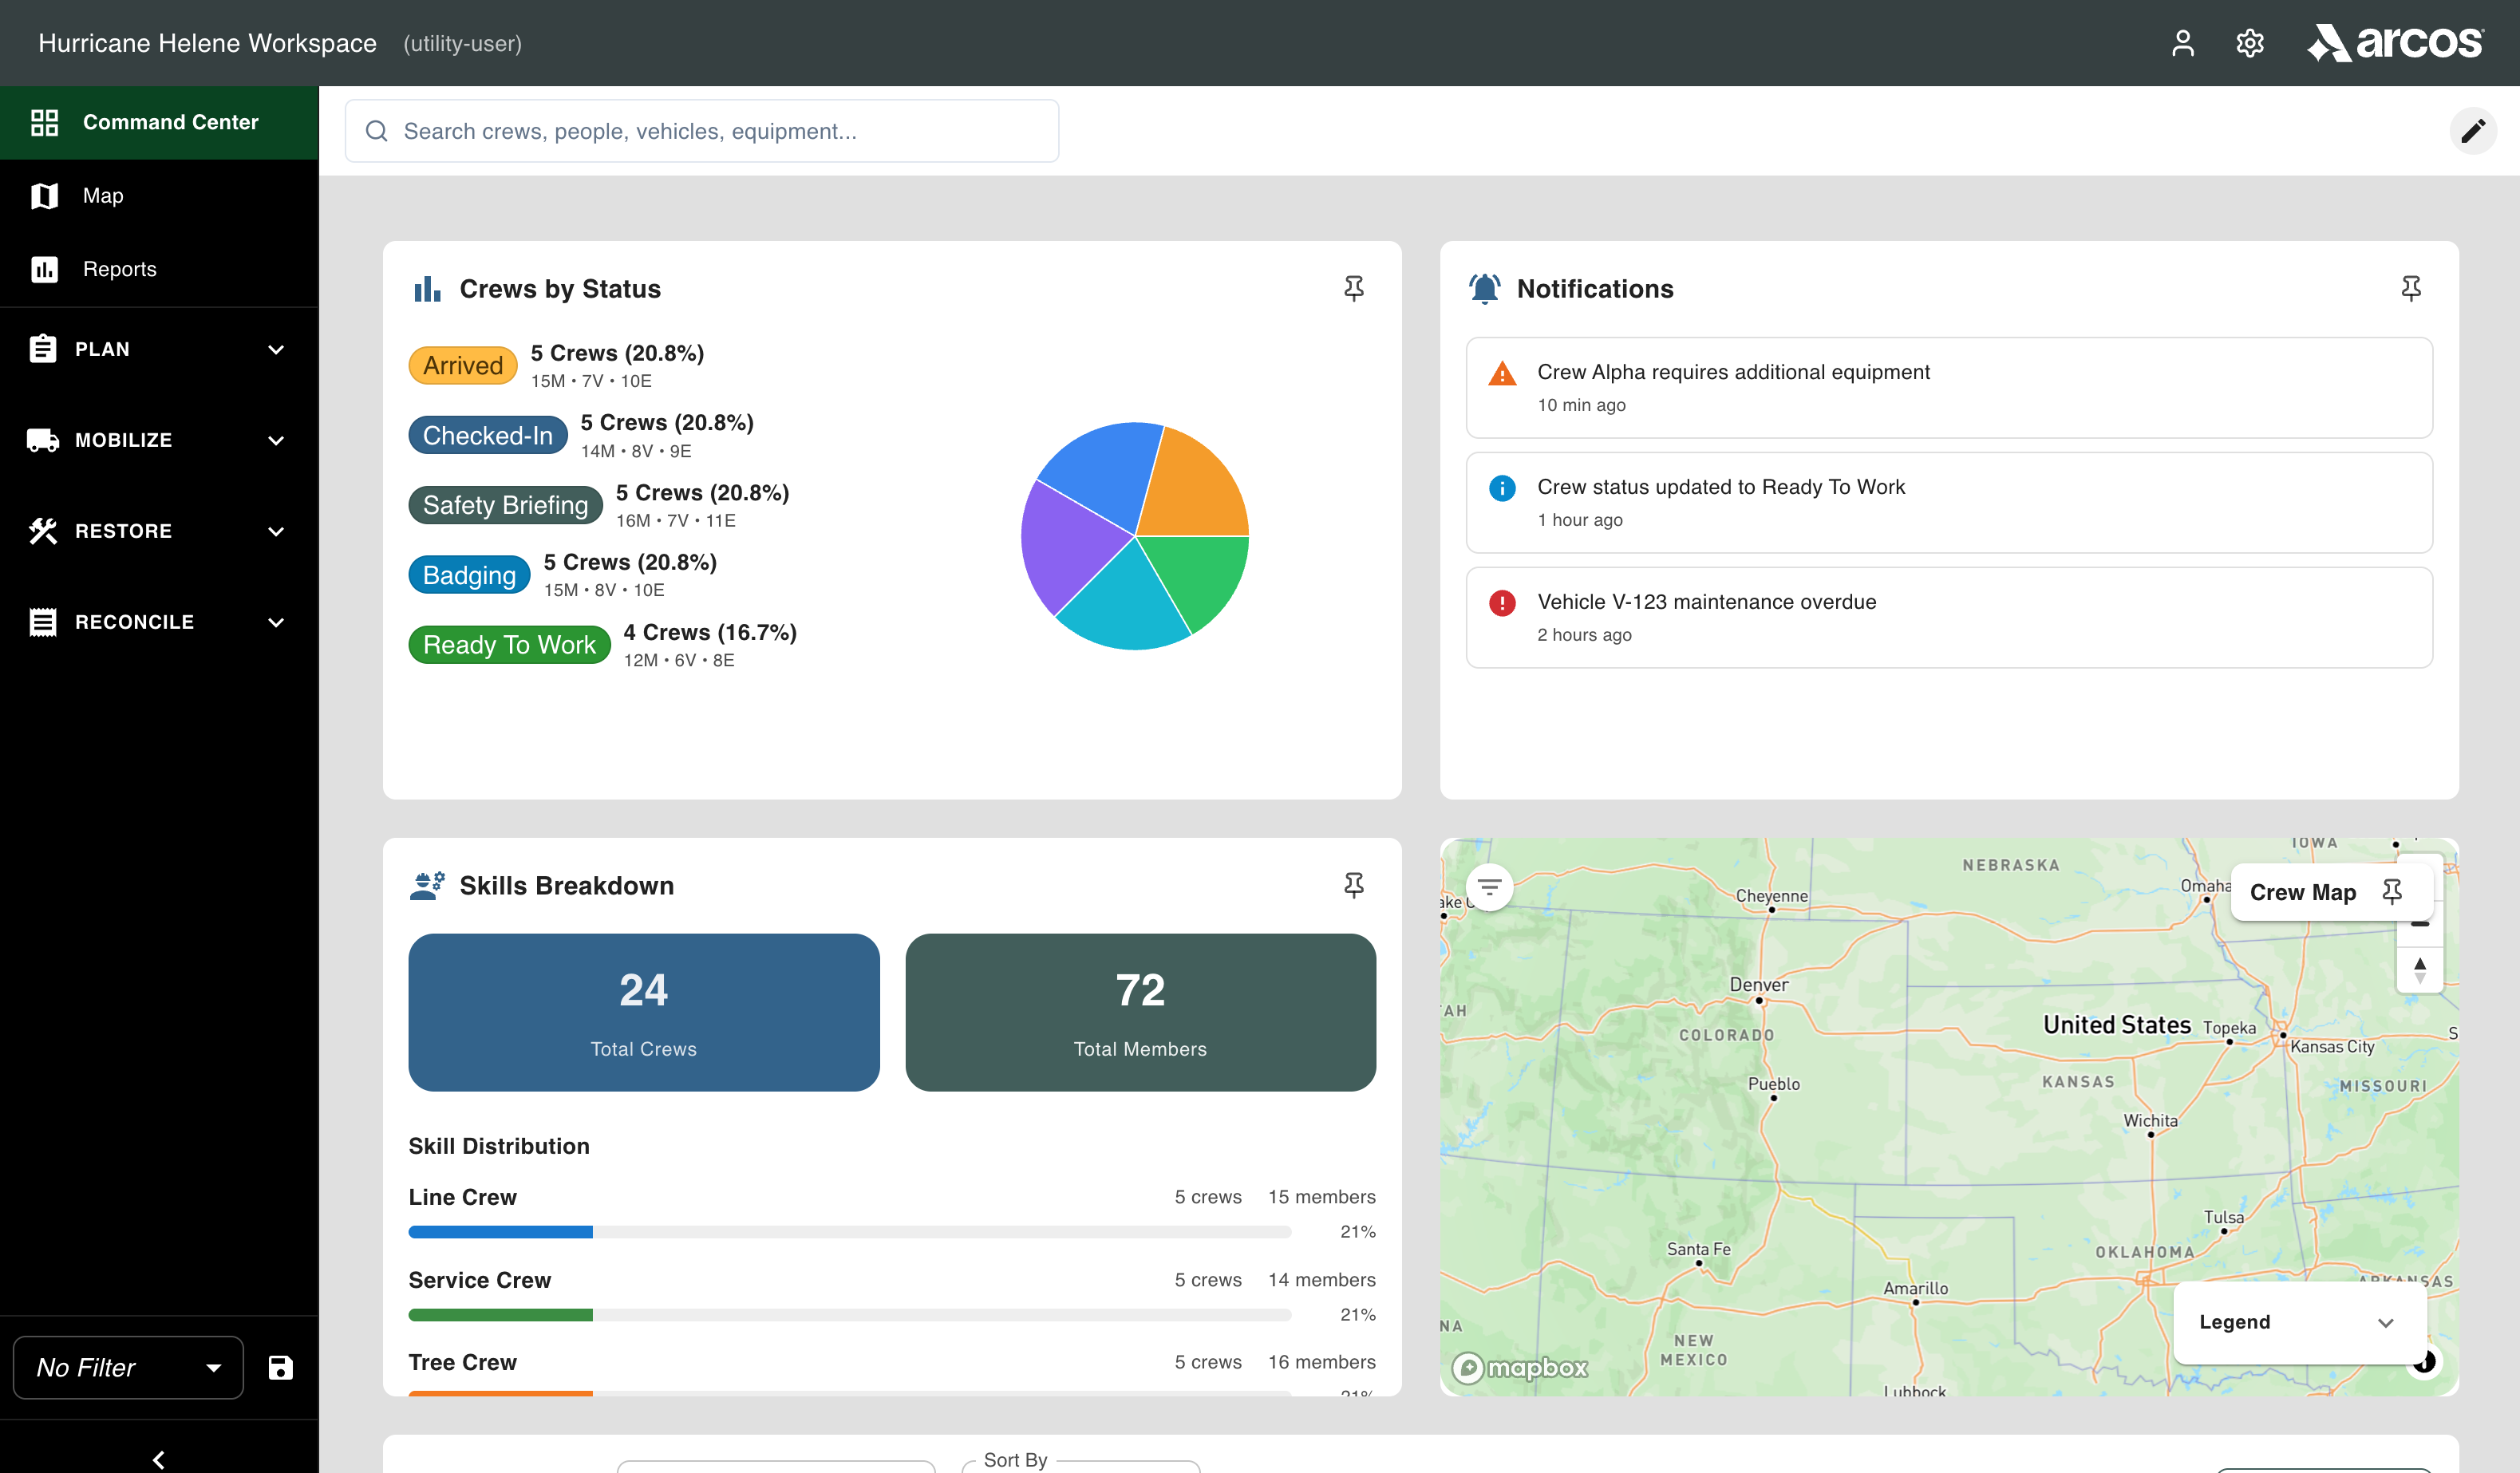Screen dimensions: 2520x1473
Task: Open the Crew Alpha equipment notification
Action: point(1948,387)
